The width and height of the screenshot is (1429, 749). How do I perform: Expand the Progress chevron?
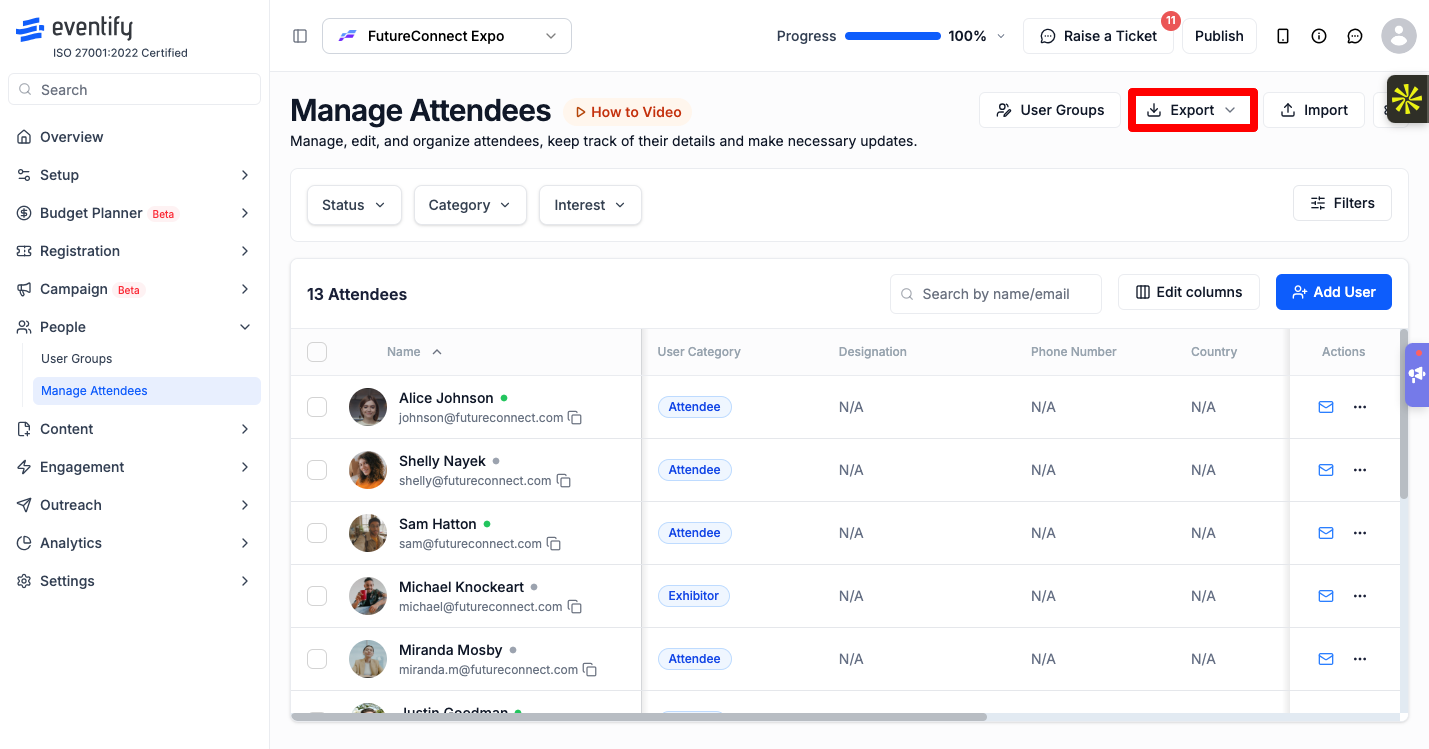(x=1002, y=36)
